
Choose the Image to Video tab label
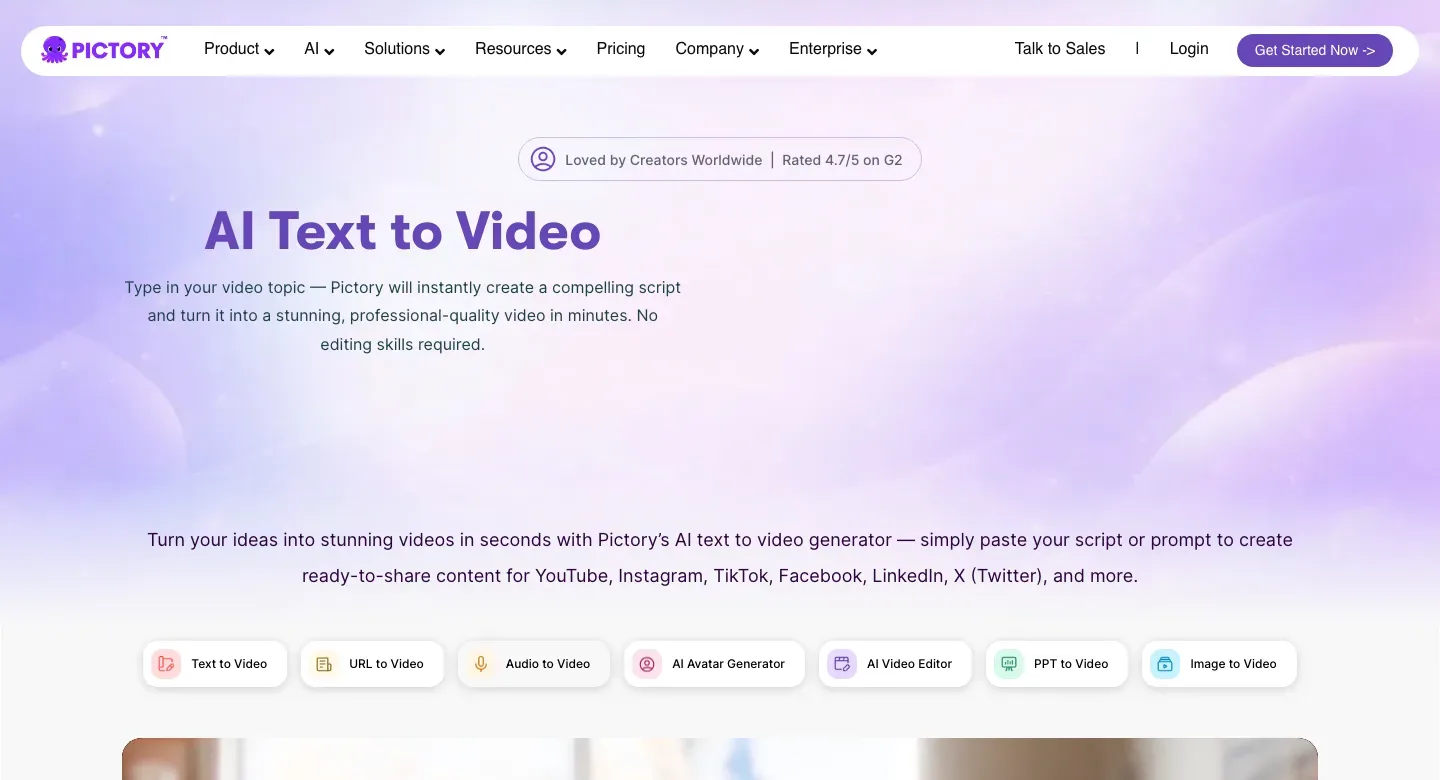click(1233, 664)
